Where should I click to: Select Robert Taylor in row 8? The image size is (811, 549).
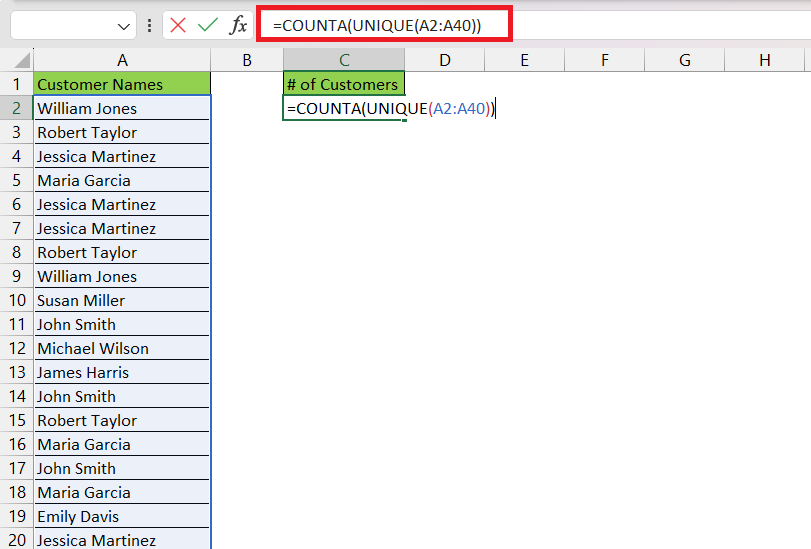pos(122,252)
